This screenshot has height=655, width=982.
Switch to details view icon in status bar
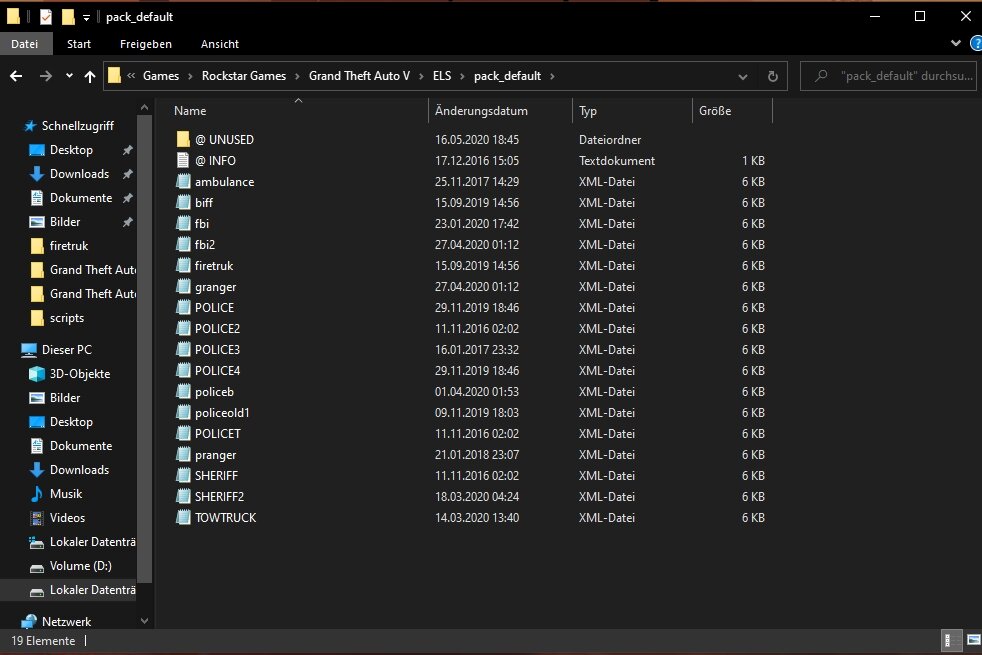[947, 639]
